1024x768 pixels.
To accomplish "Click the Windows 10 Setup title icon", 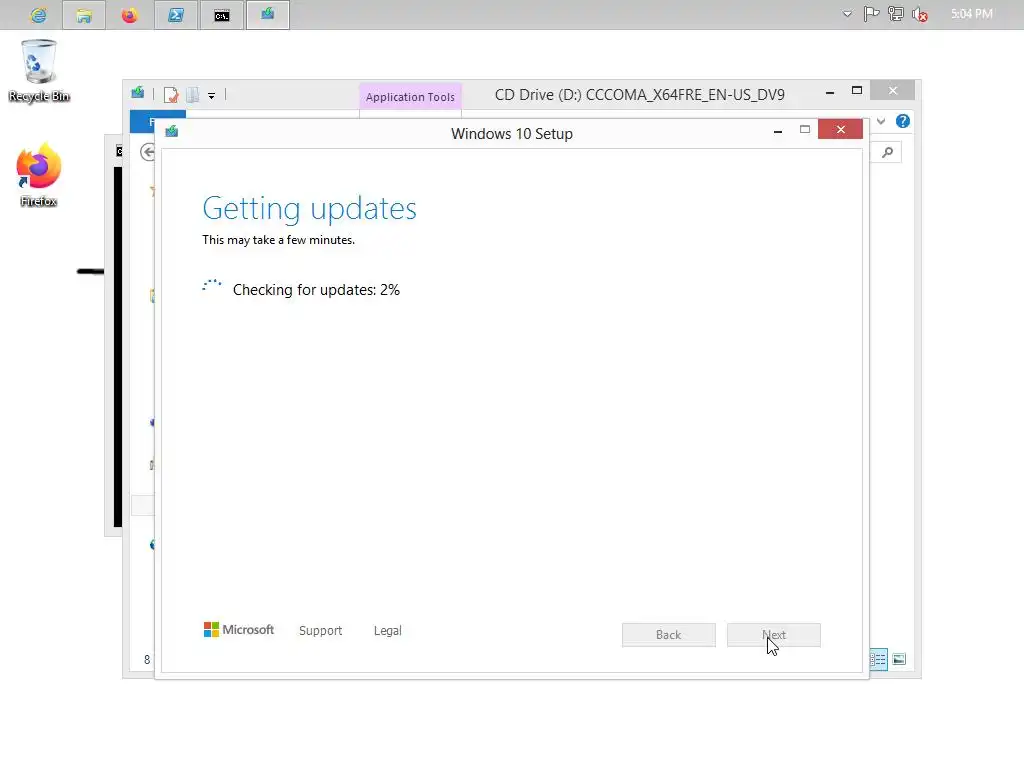I will point(172,131).
